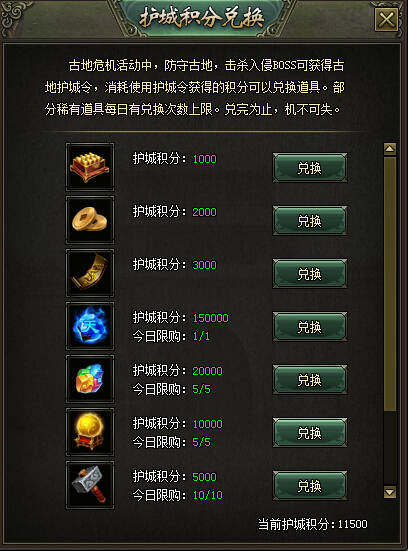
Task: Select the red treasure chest item icon
Action: [90, 167]
